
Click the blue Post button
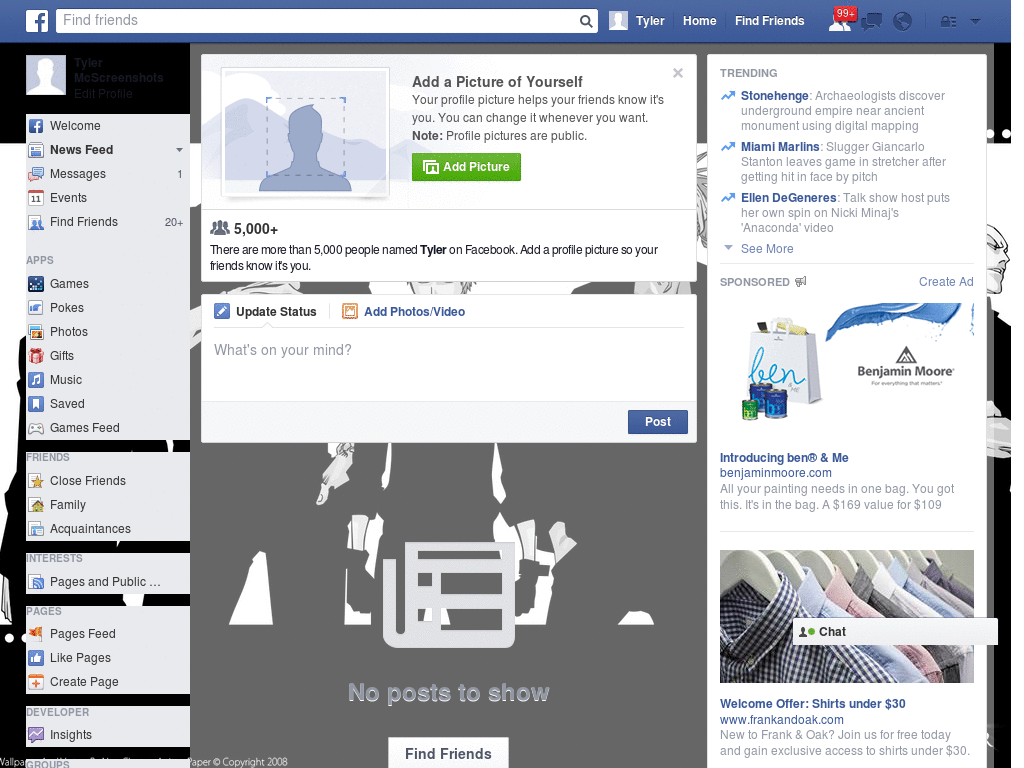(x=658, y=422)
